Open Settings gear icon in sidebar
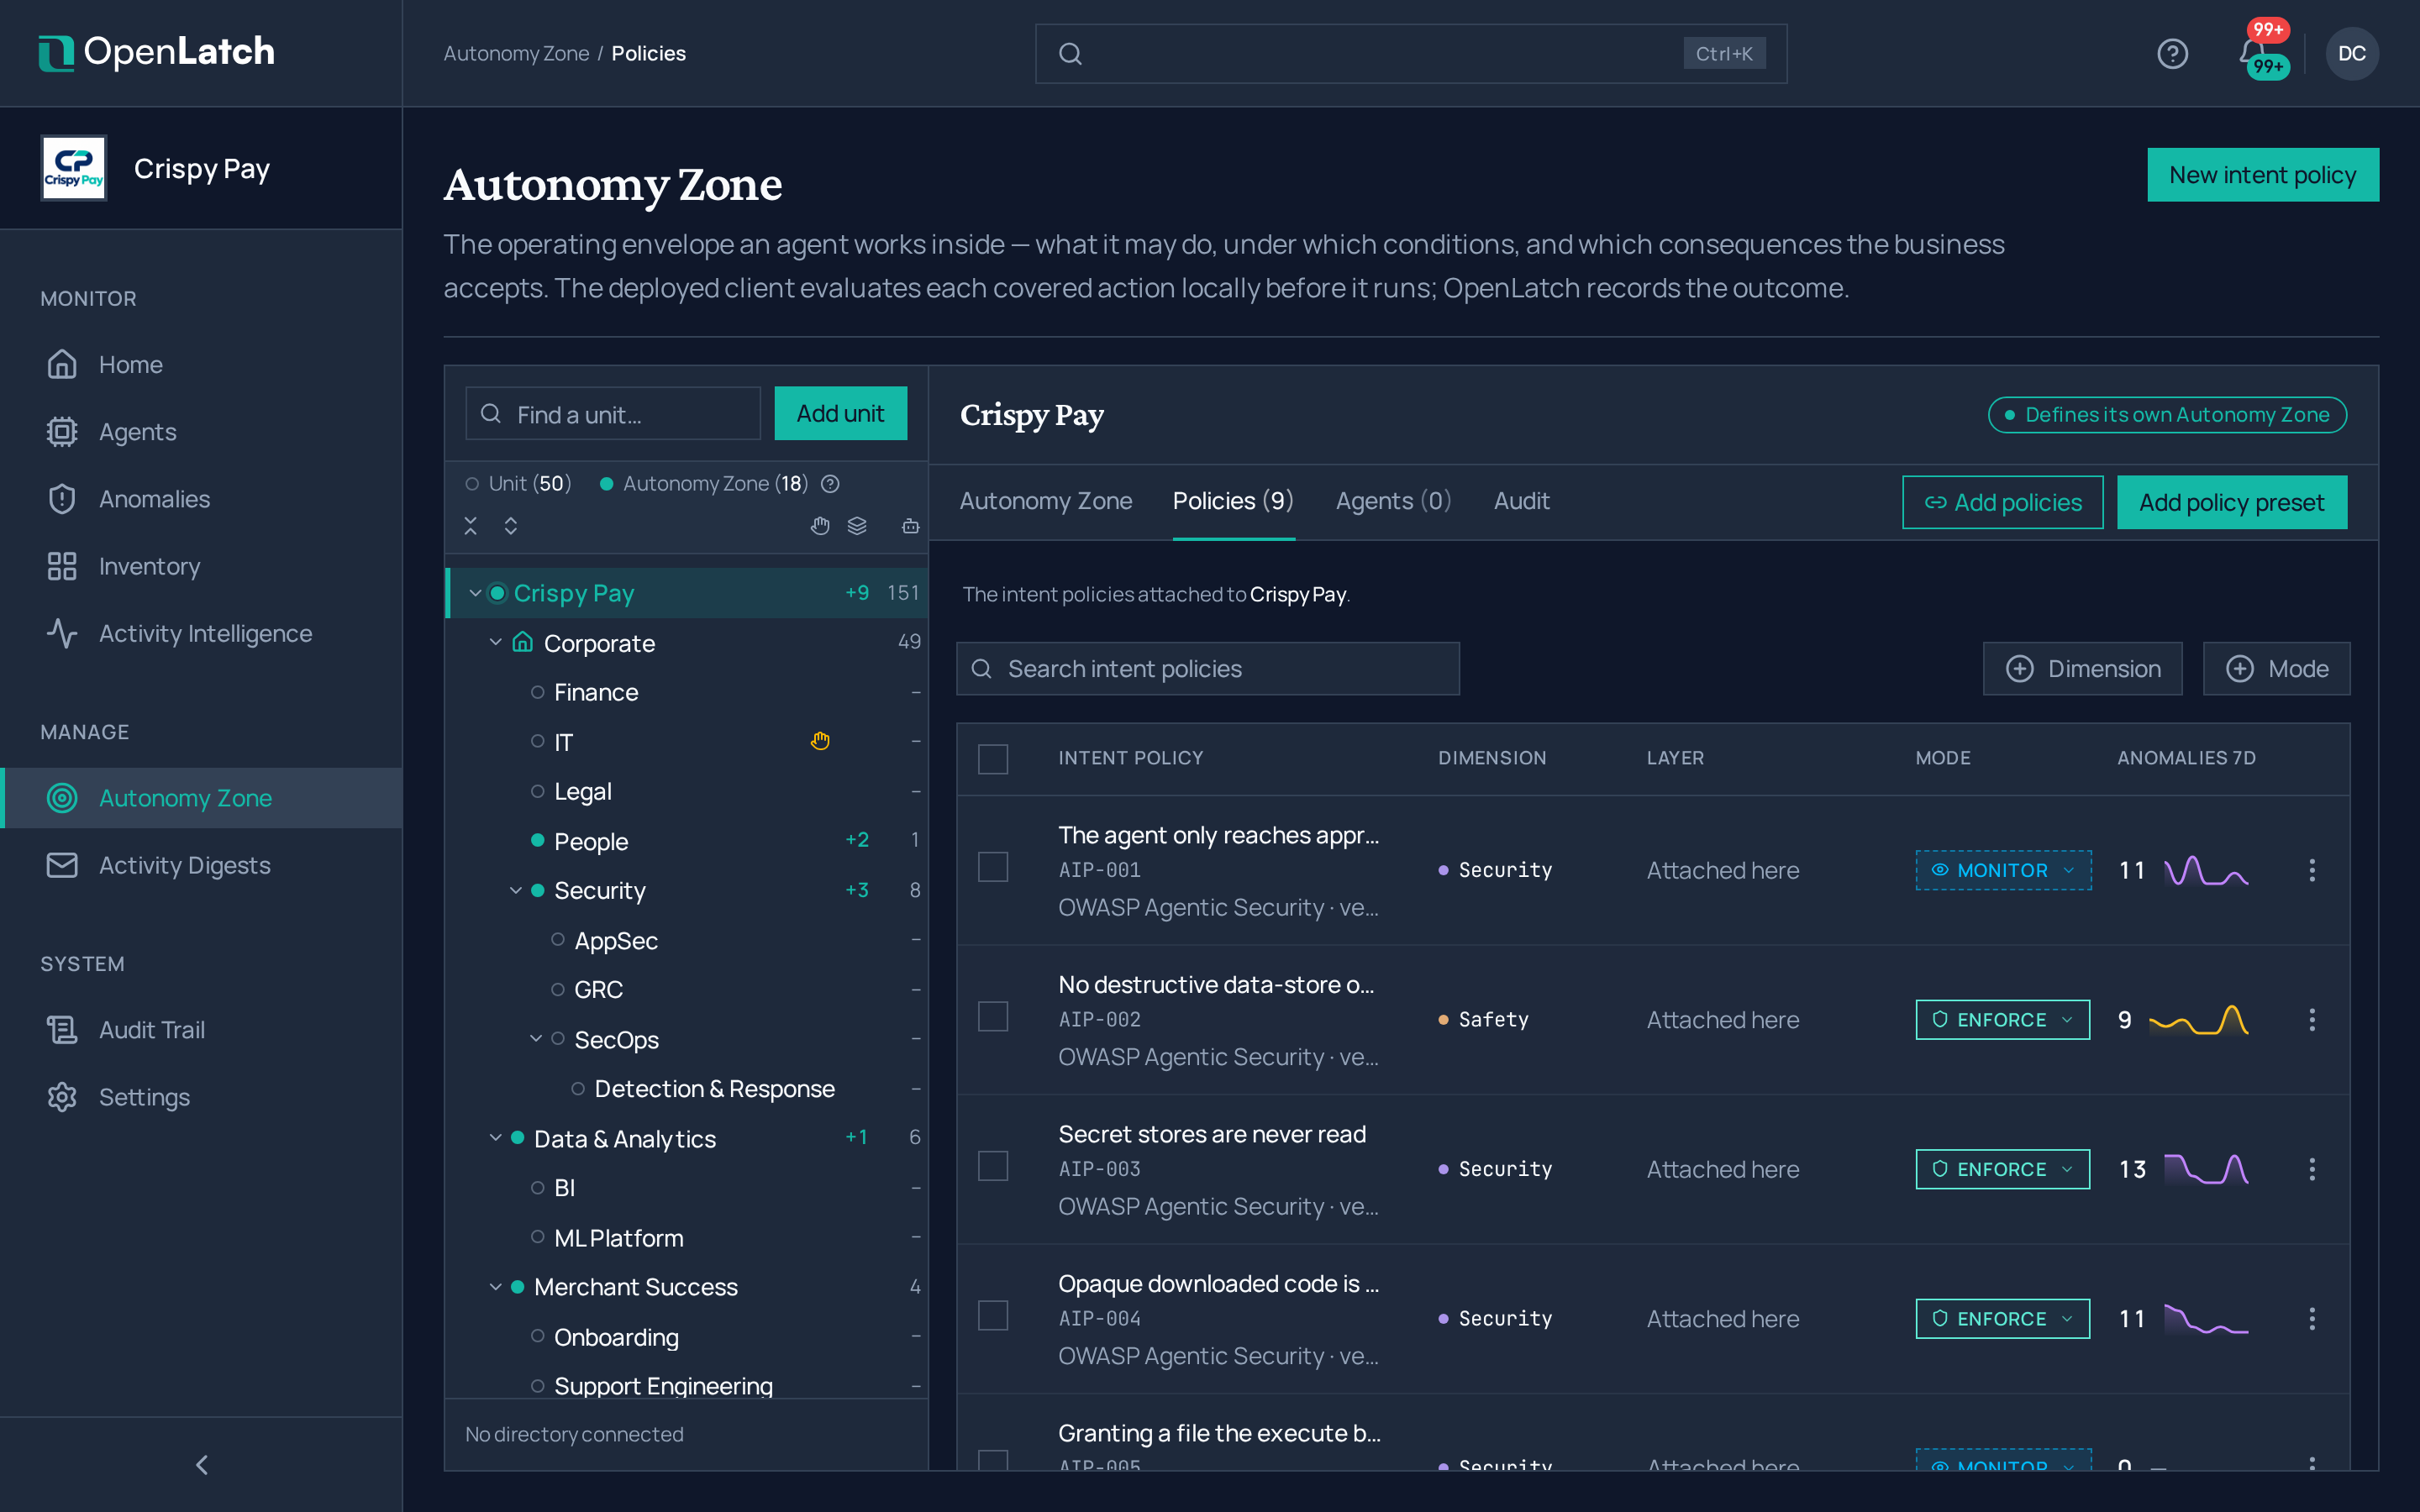2420x1512 pixels. (x=62, y=1097)
